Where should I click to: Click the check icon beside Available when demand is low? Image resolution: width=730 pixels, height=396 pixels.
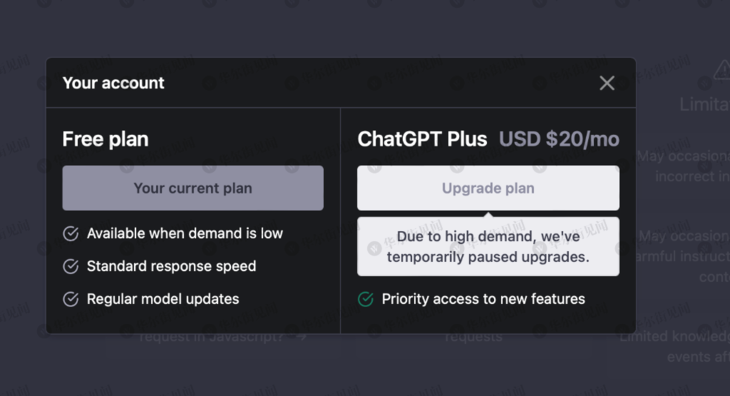[71, 234]
